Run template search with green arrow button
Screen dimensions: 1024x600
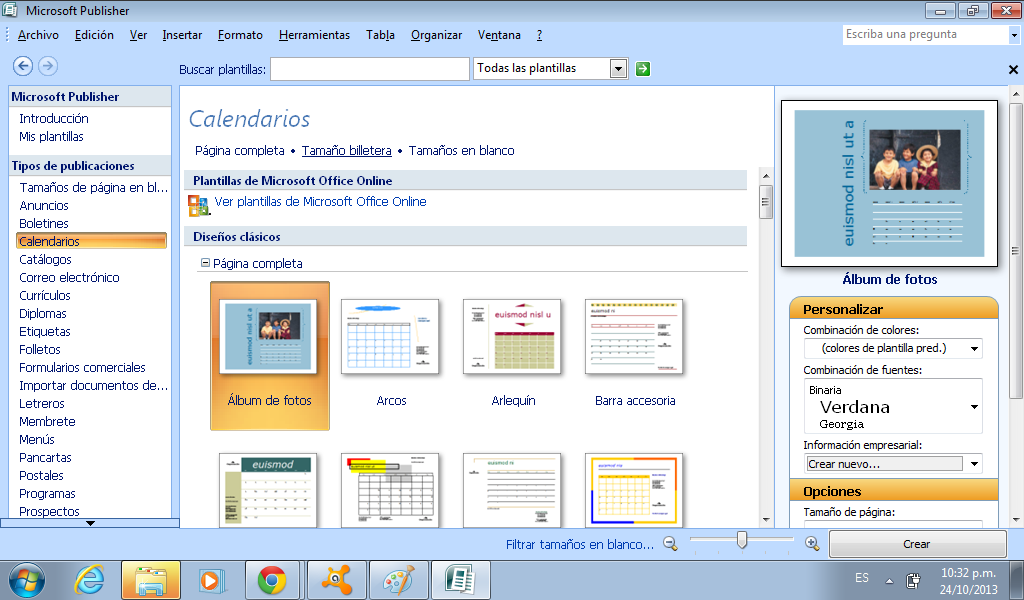[x=643, y=69]
